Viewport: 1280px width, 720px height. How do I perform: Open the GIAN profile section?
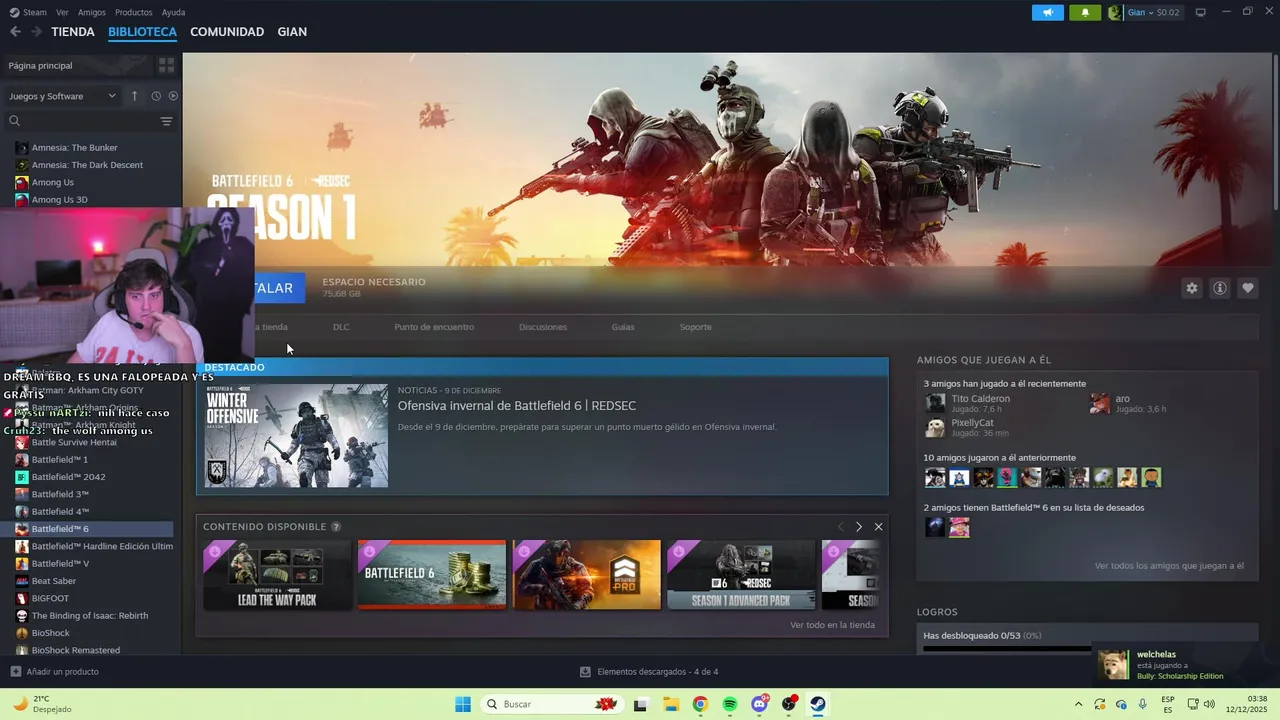292,32
